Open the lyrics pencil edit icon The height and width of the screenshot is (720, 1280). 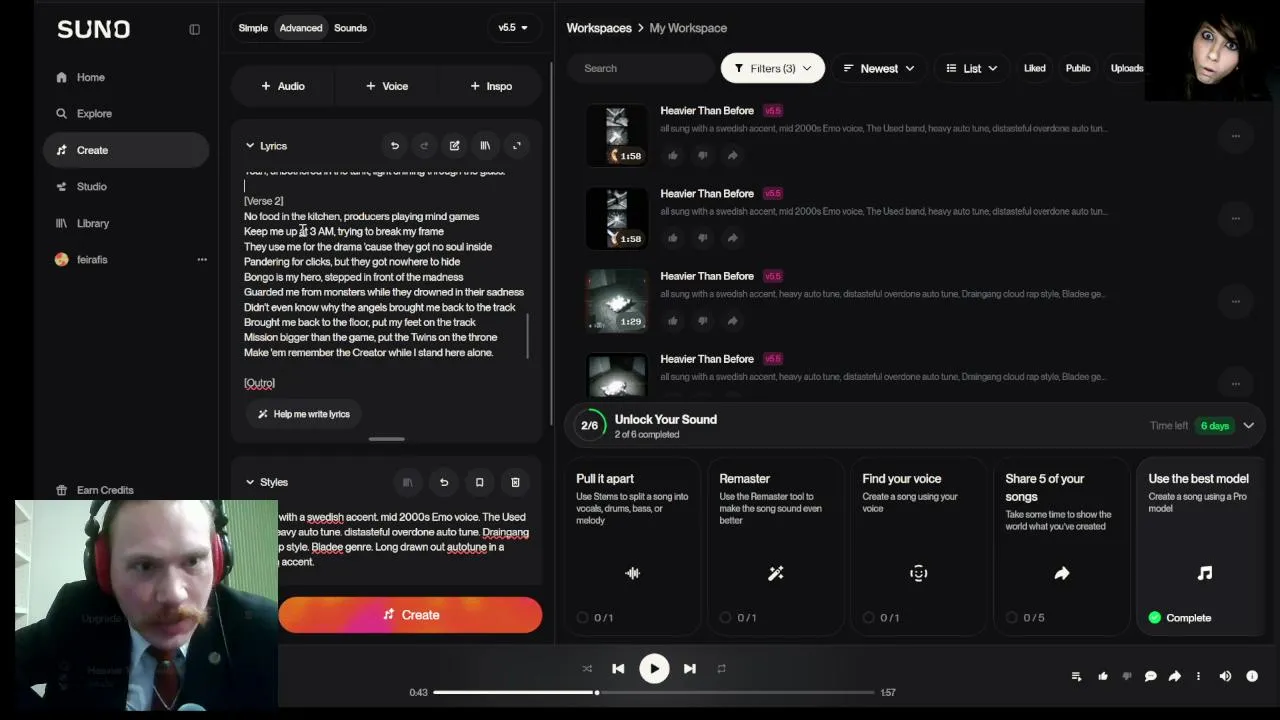(455, 146)
